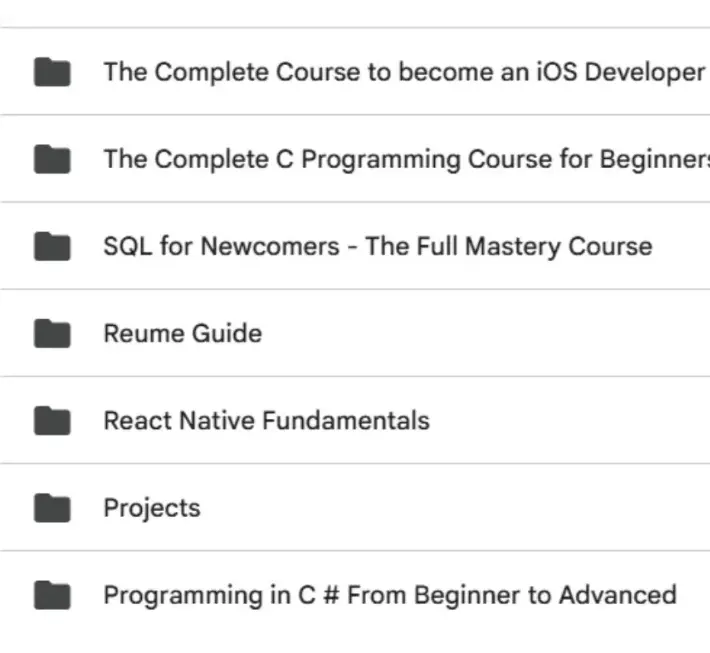Viewport: 710px width, 653px height.
Task: Select React Native Fundamentals row's empty area
Action: 570,420
